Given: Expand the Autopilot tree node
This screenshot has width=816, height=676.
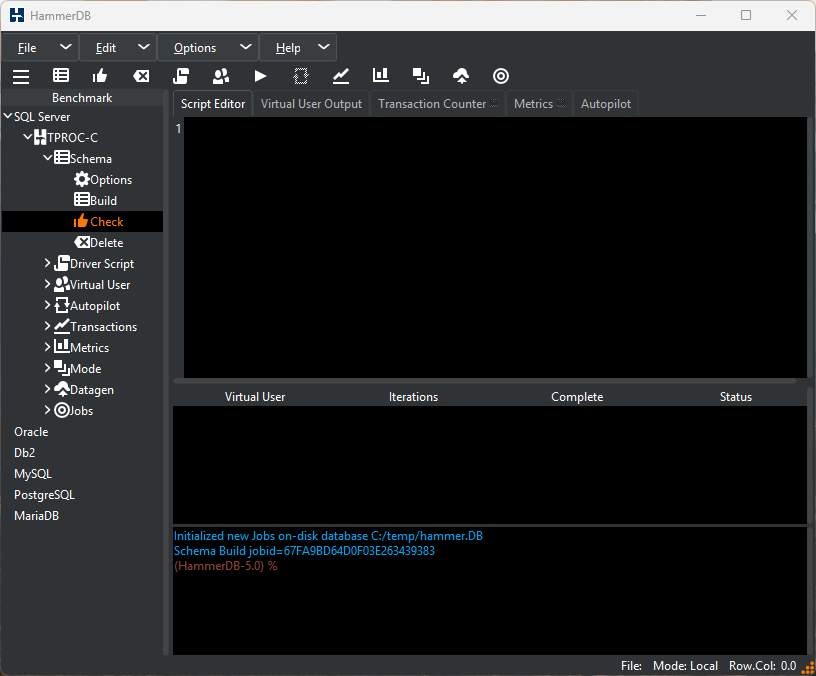Looking at the screenshot, I should [x=47, y=305].
